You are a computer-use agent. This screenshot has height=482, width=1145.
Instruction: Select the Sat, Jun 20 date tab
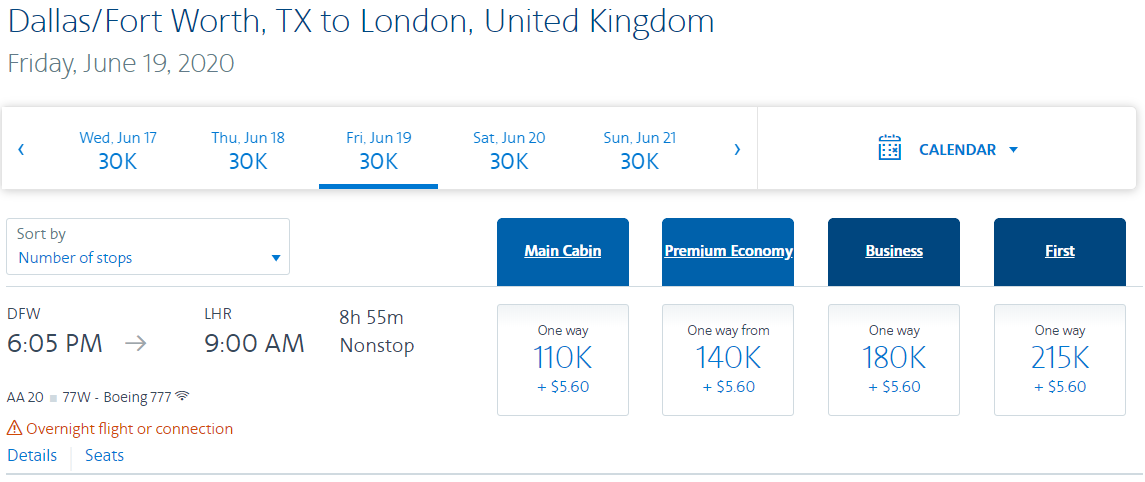point(509,149)
